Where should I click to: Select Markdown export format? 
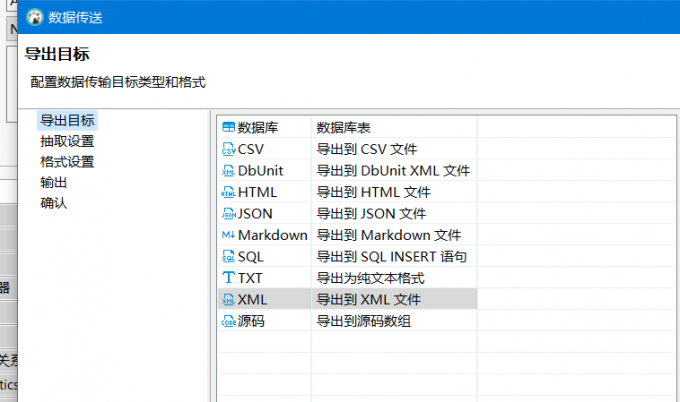point(272,235)
